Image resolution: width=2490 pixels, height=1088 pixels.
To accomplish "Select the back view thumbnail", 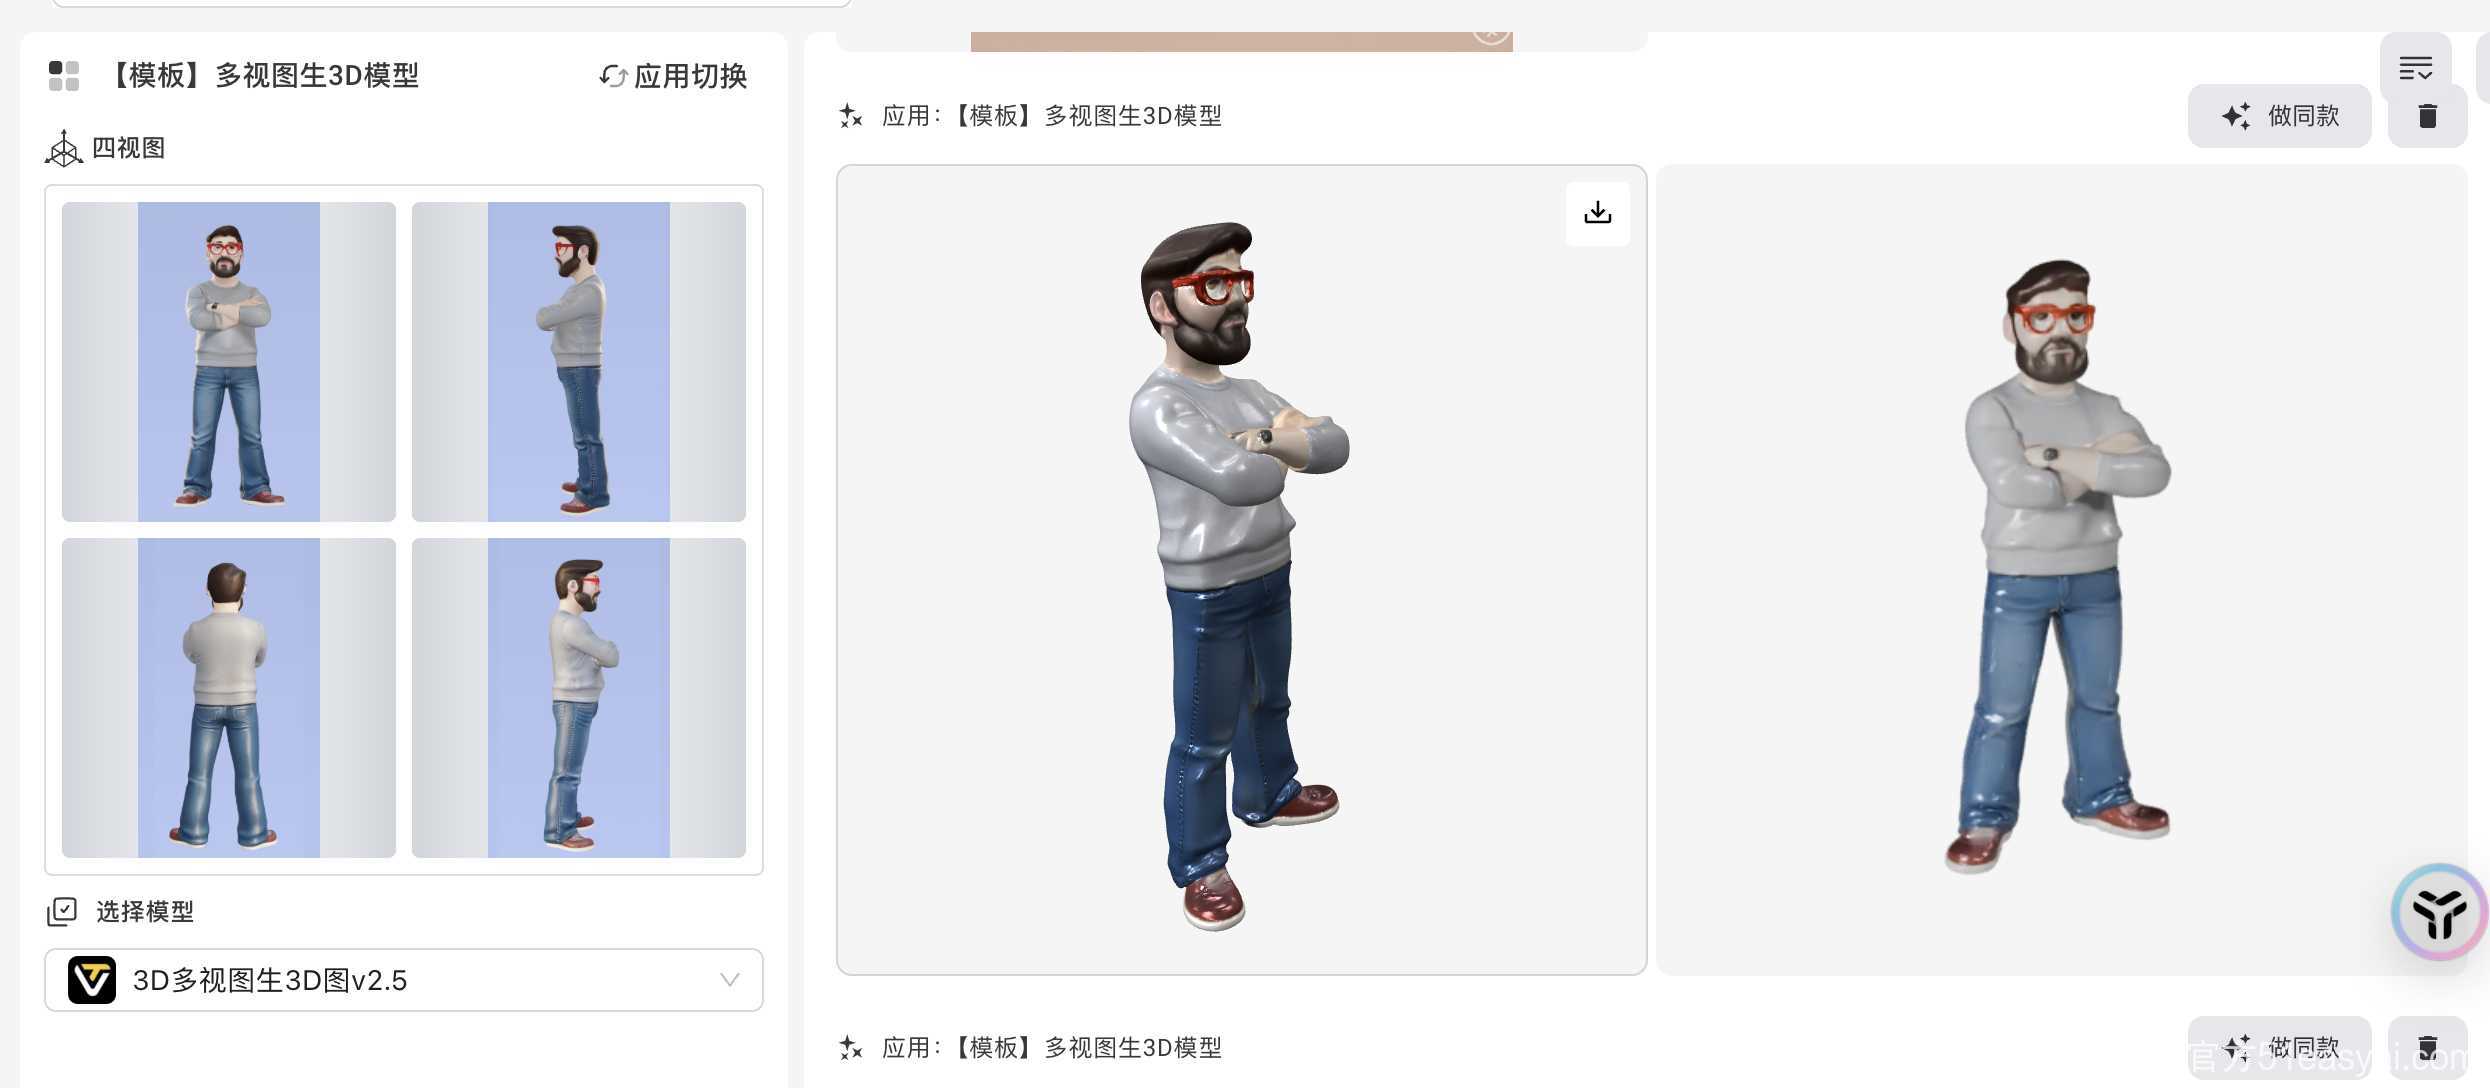I will coord(229,698).
